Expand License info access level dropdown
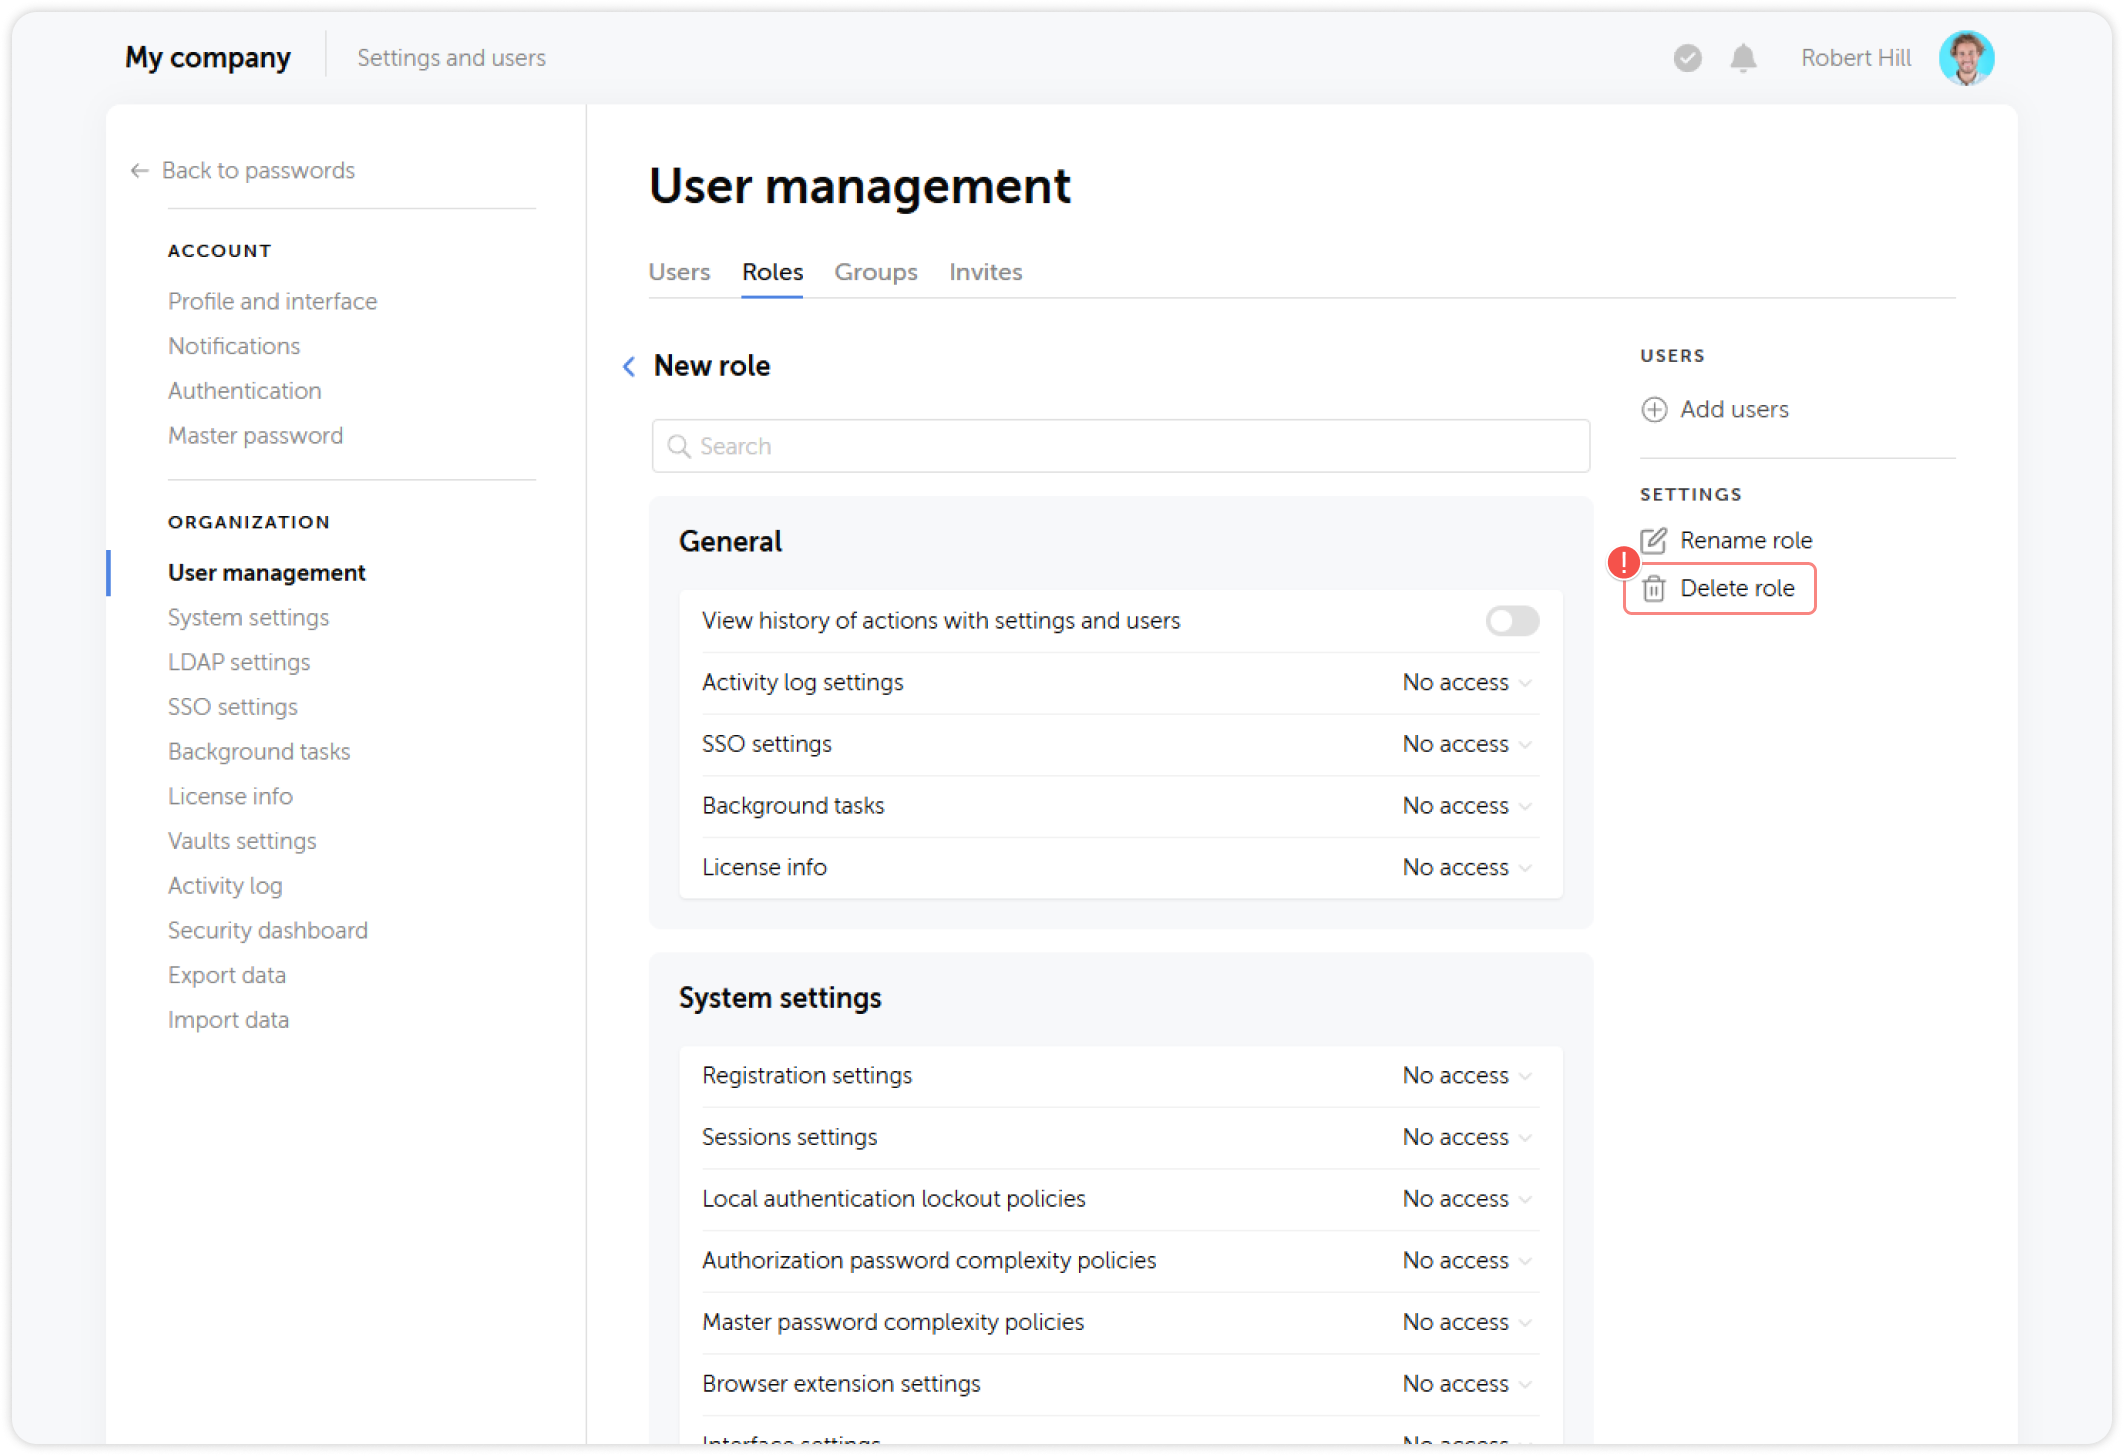 click(1466, 868)
